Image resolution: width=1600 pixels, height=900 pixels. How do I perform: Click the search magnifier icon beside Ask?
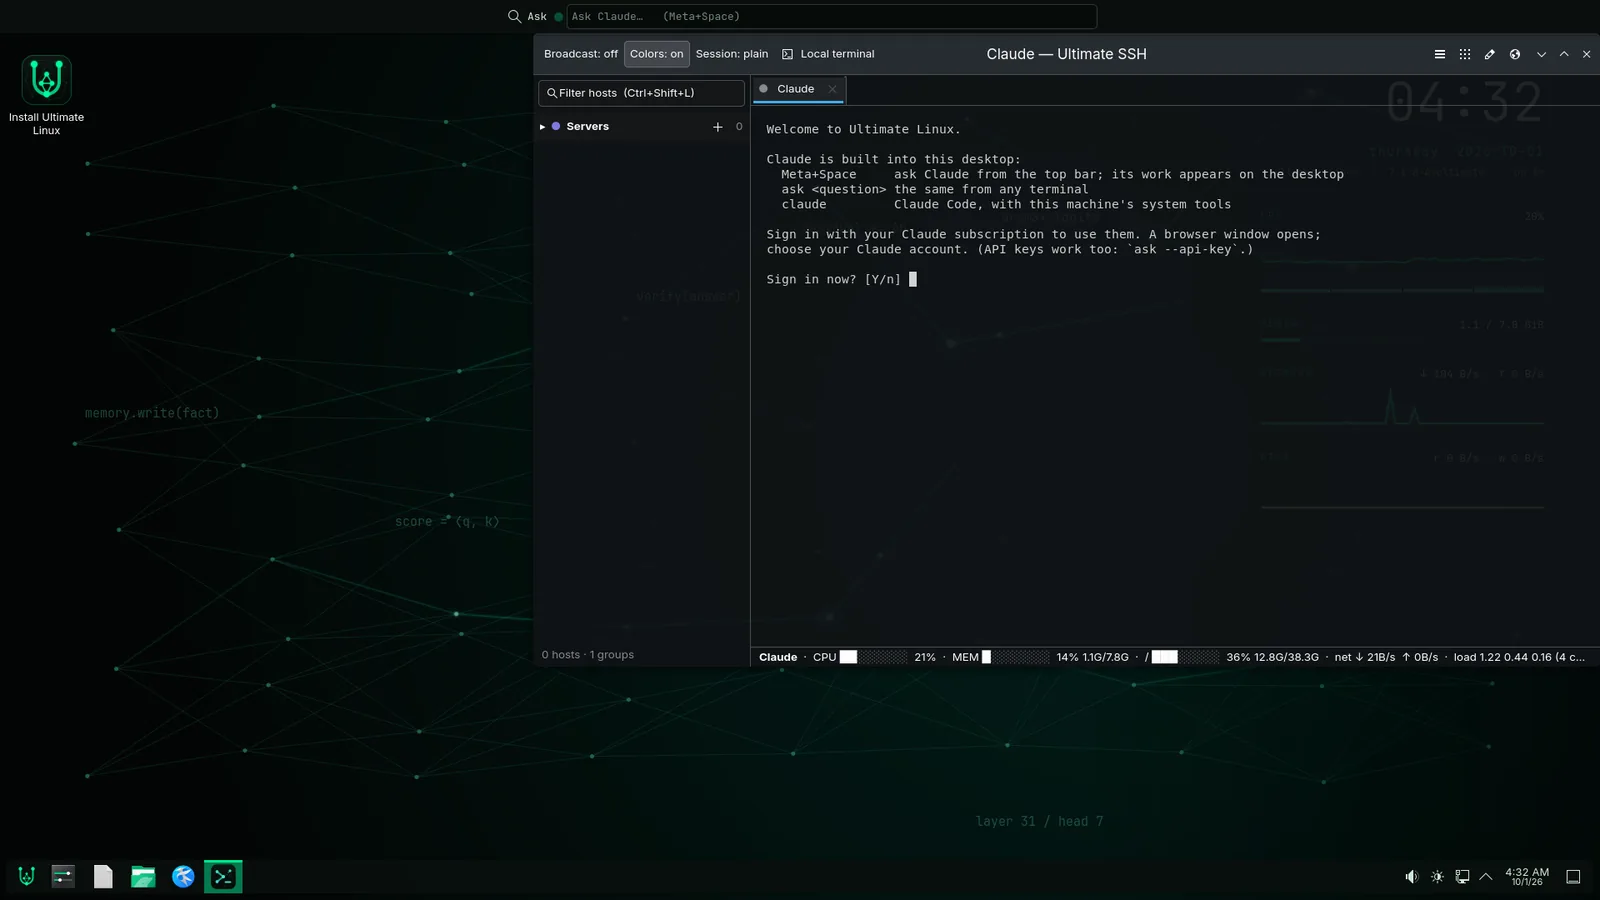tap(514, 16)
